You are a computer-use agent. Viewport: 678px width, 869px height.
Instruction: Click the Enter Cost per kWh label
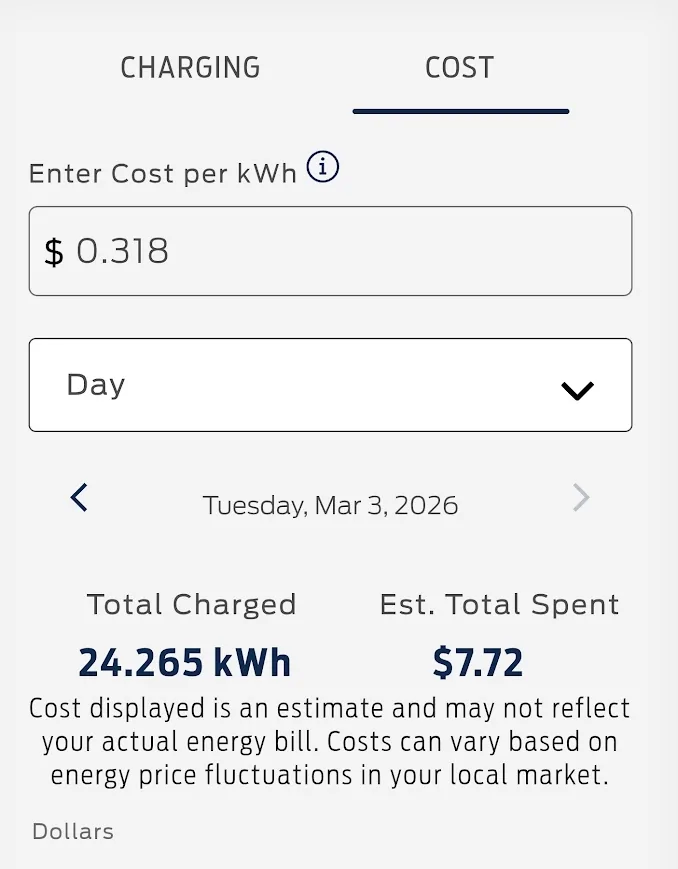(x=163, y=173)
